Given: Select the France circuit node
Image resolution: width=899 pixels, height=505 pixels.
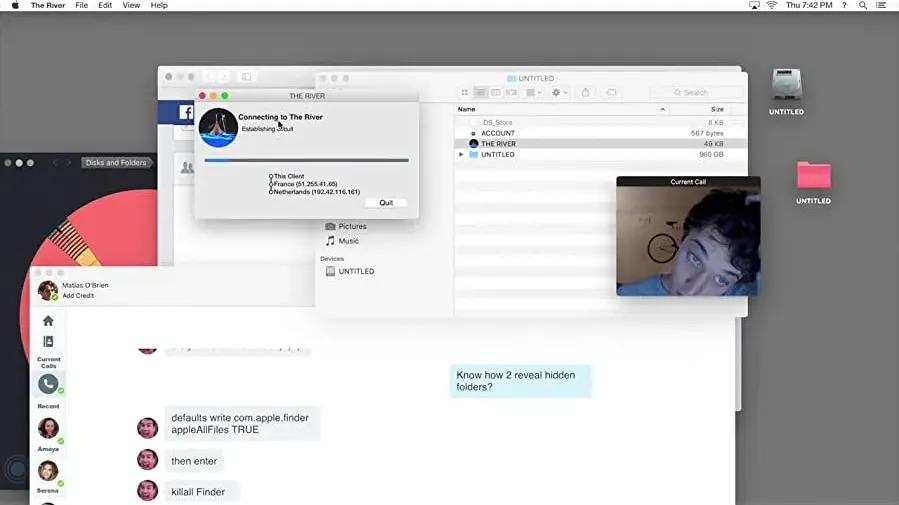Looking at the screenshot, I should point(303,184).
